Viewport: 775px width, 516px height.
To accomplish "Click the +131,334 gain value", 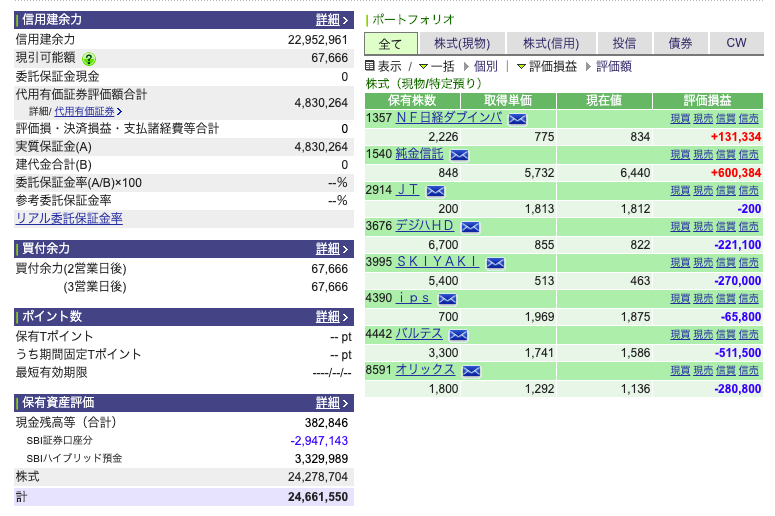I will pos(735,137).
